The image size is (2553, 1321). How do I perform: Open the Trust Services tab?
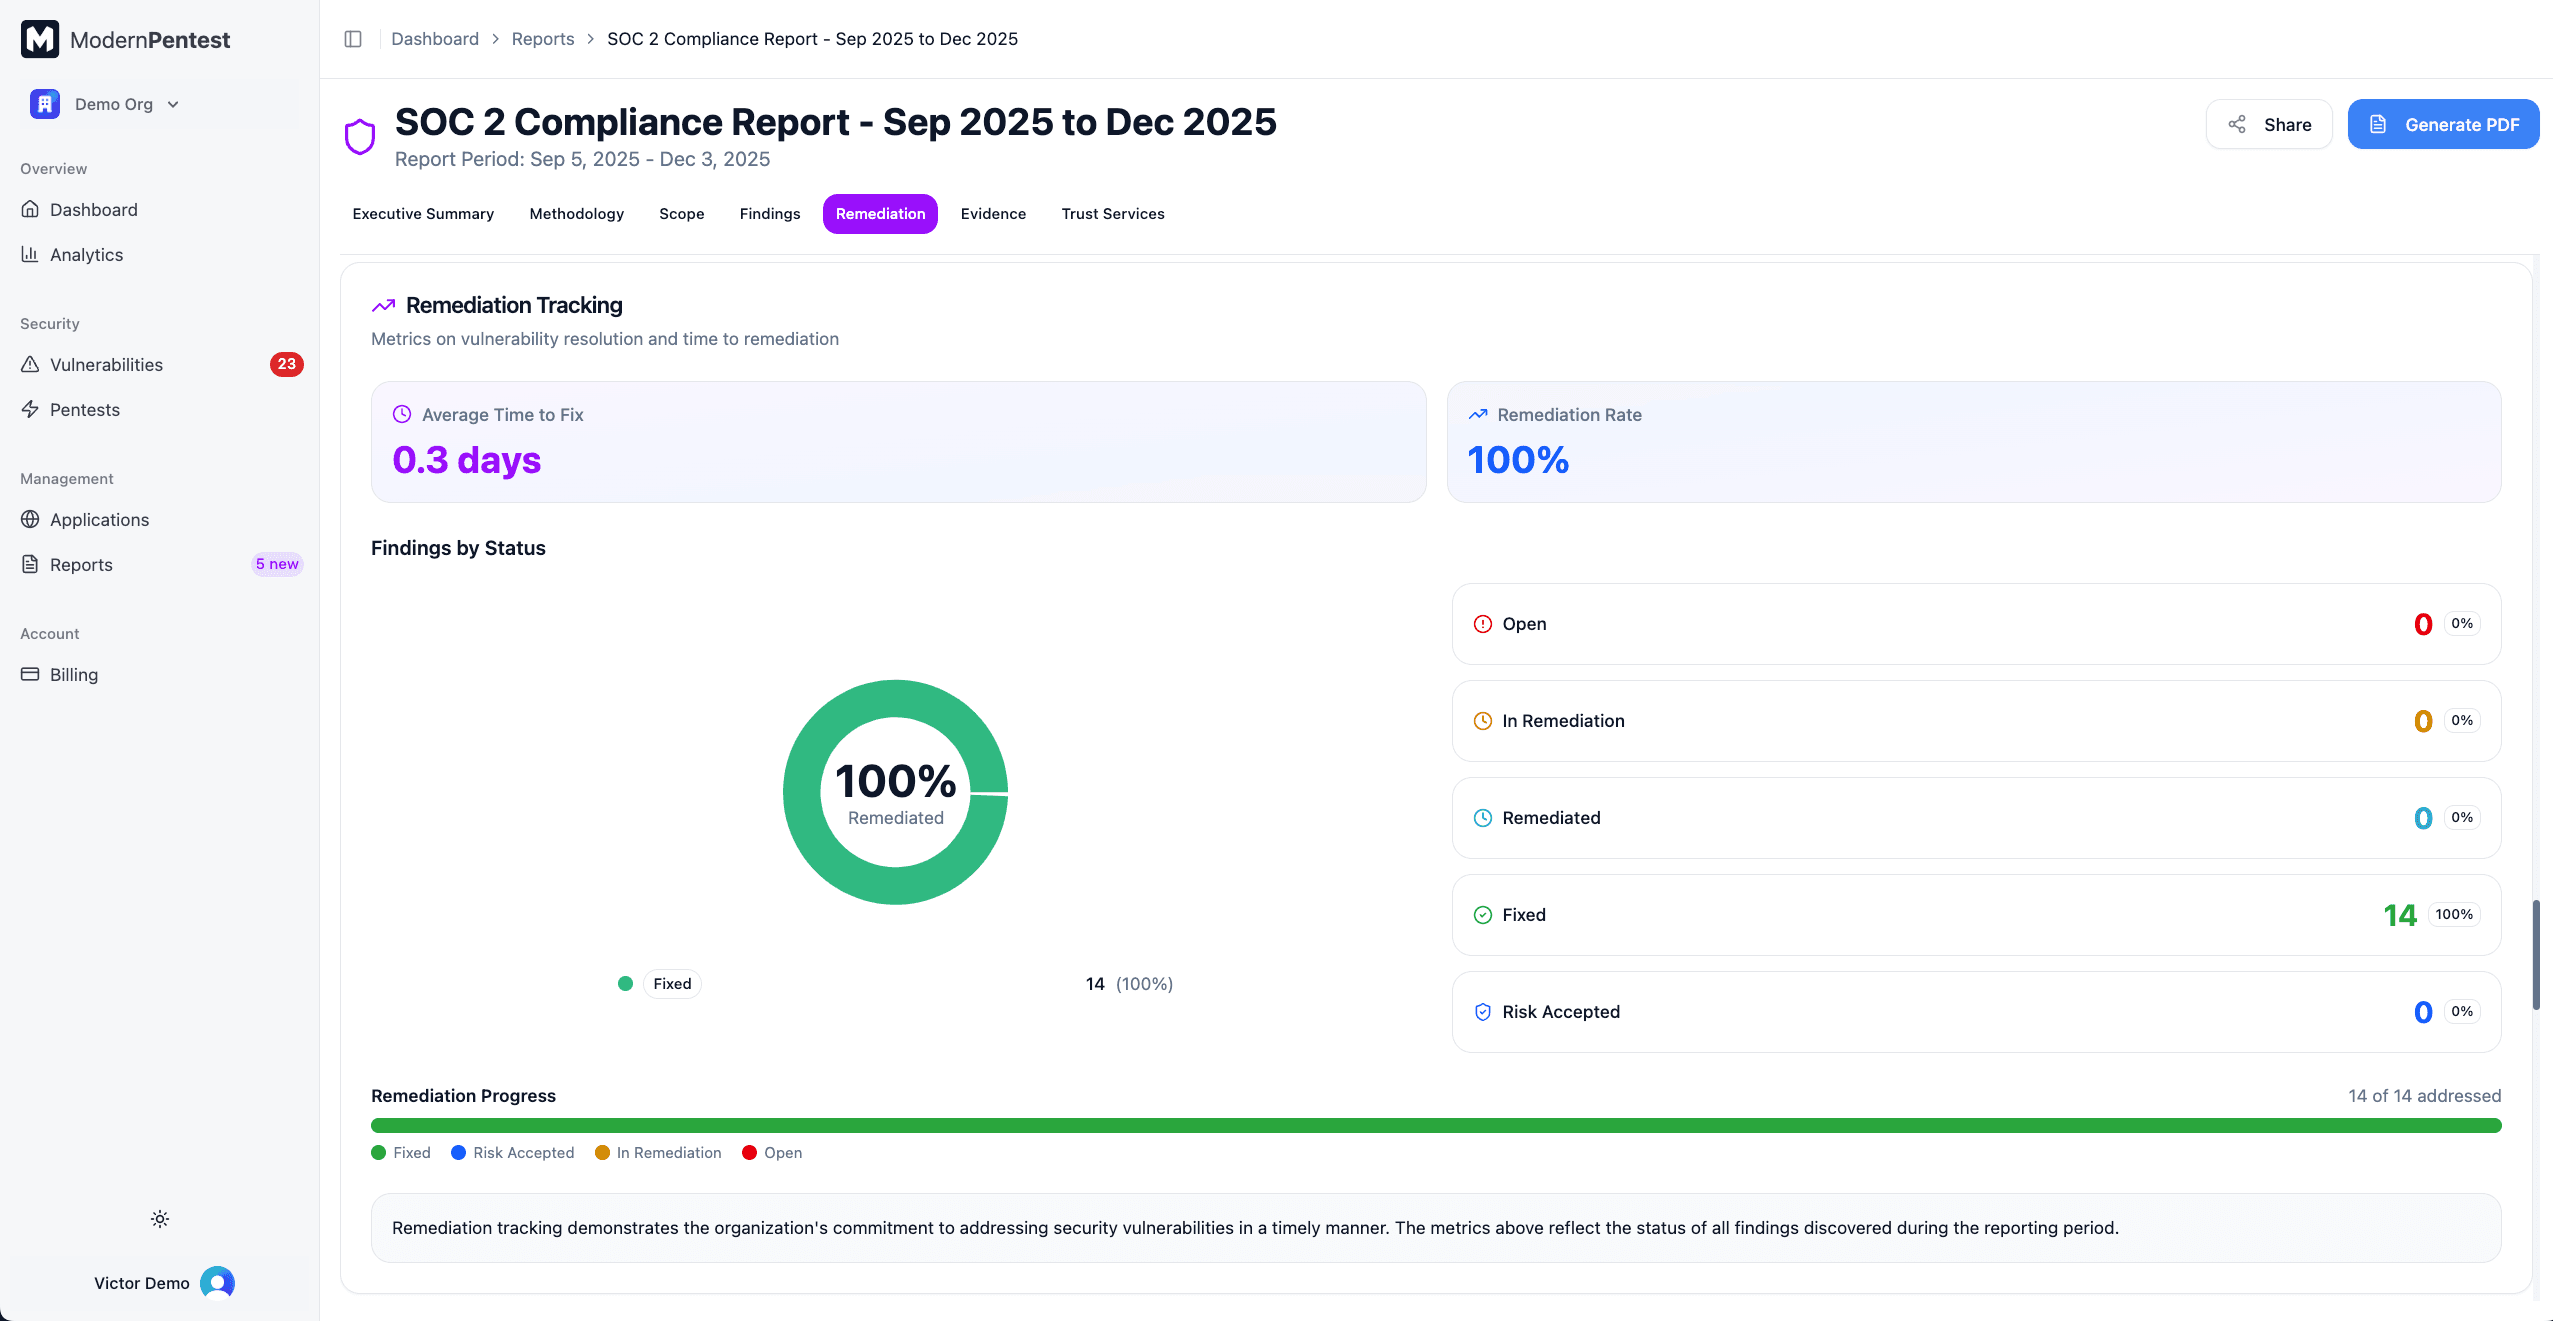click(x=1112, y=214)
